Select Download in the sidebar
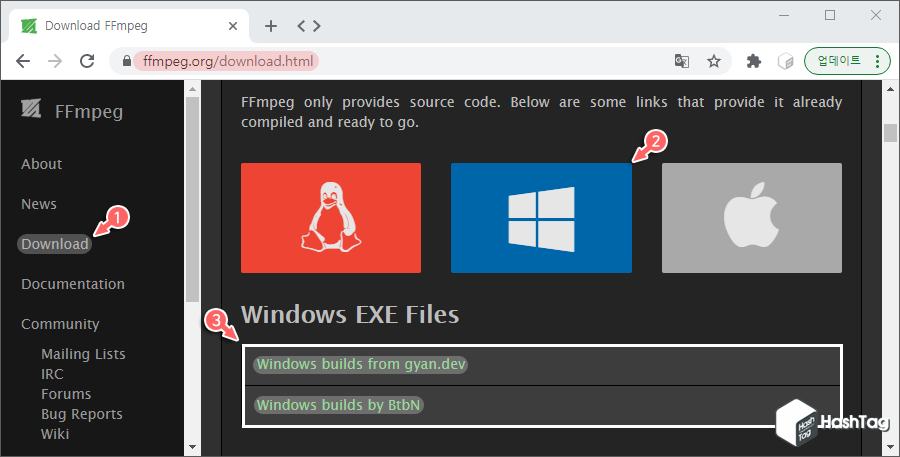The width and height of the screenshot is (900, 457). (x=55, y=244)
